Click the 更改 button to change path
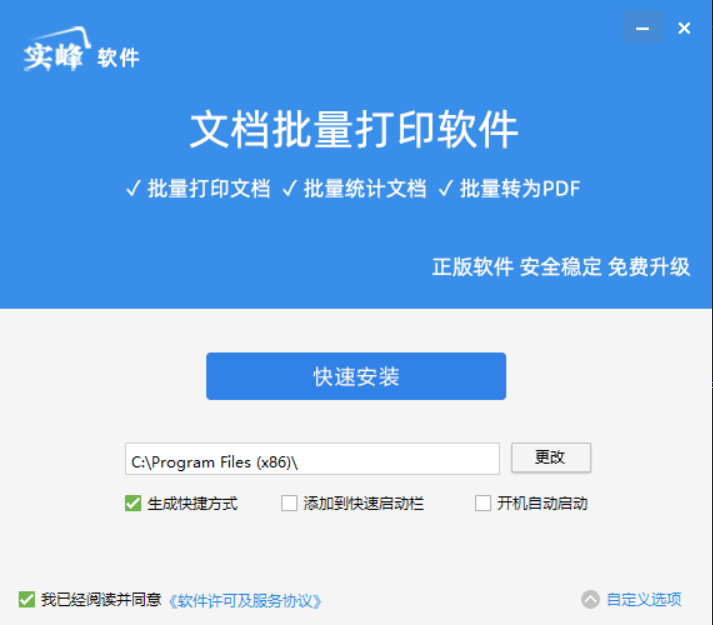 [551, 458]
